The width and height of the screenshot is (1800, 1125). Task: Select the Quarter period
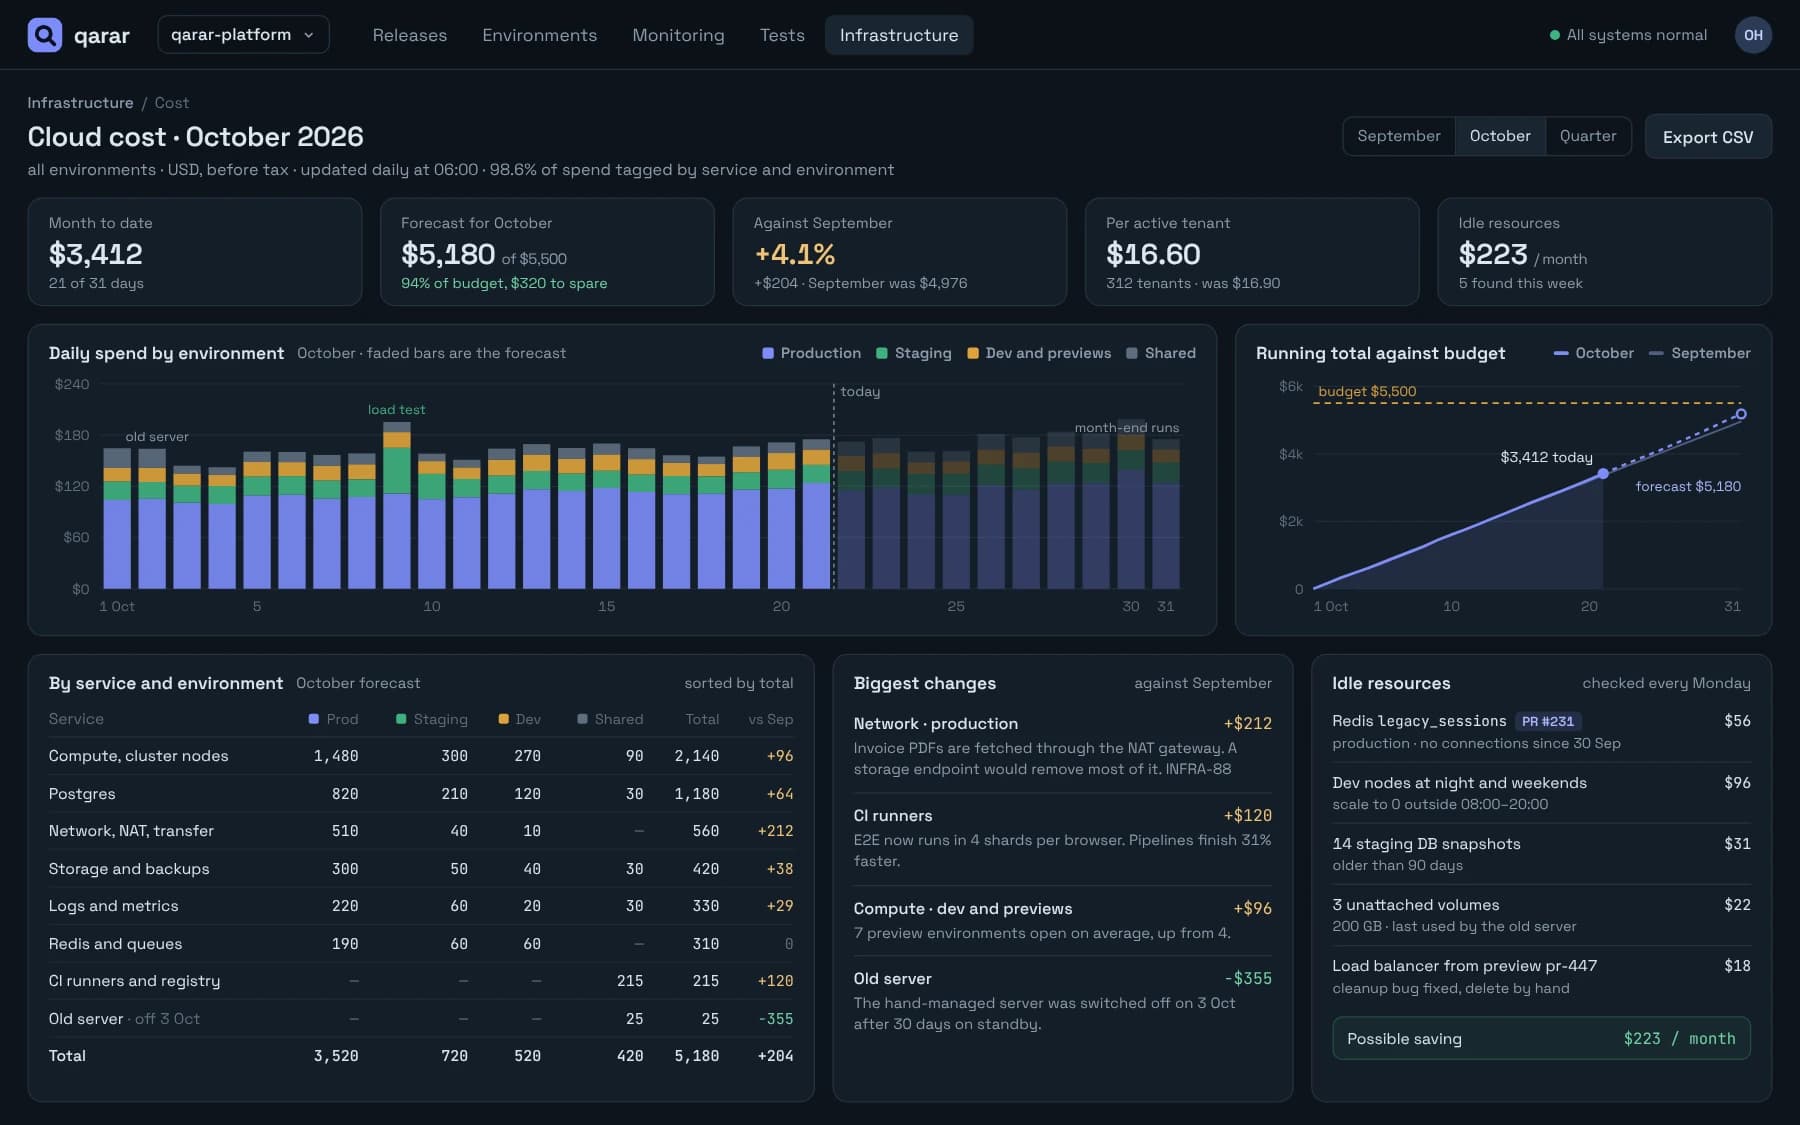(1587, 136)
